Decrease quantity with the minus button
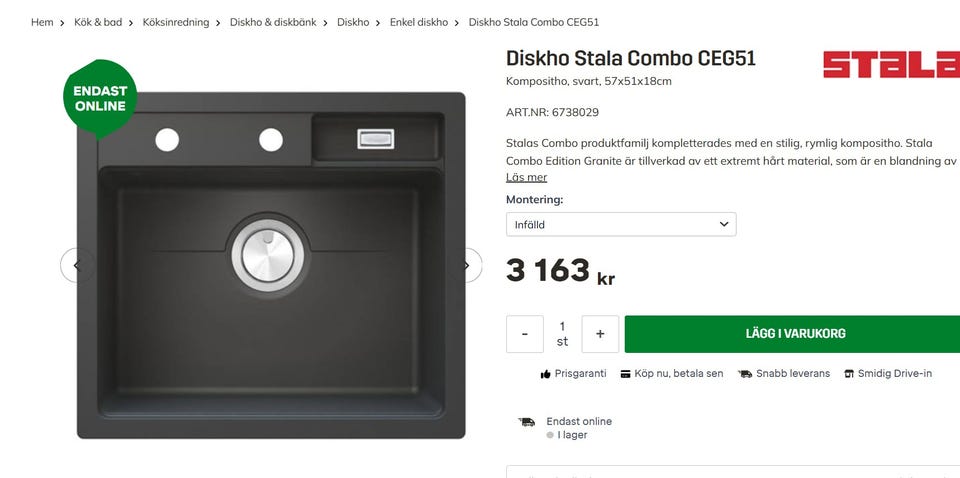The image size is (960, 478). tap(525, 334)
